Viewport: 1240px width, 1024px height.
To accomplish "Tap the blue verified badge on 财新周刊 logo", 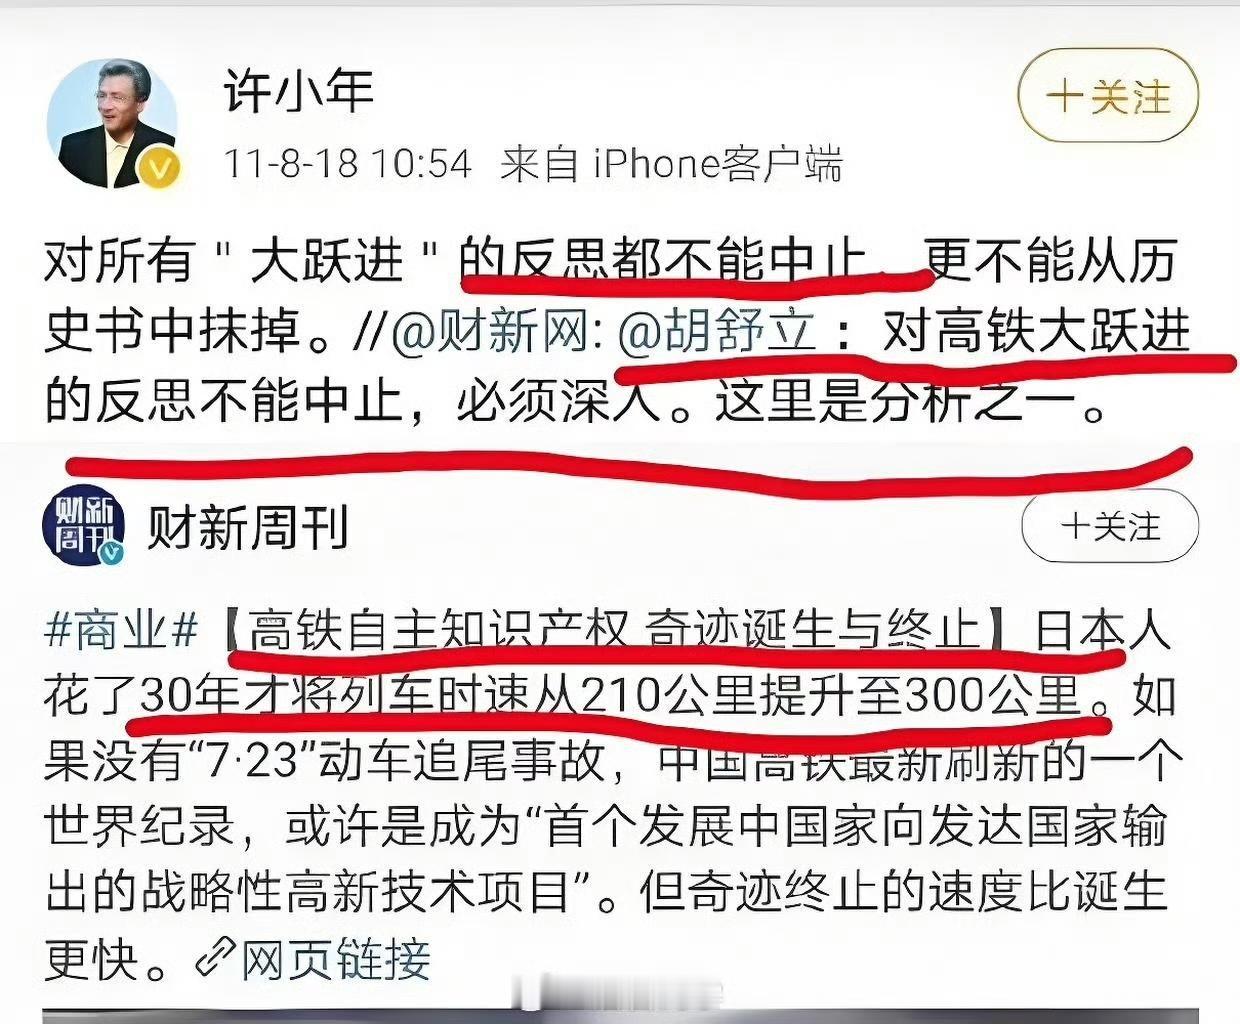I will pos(112,553).
